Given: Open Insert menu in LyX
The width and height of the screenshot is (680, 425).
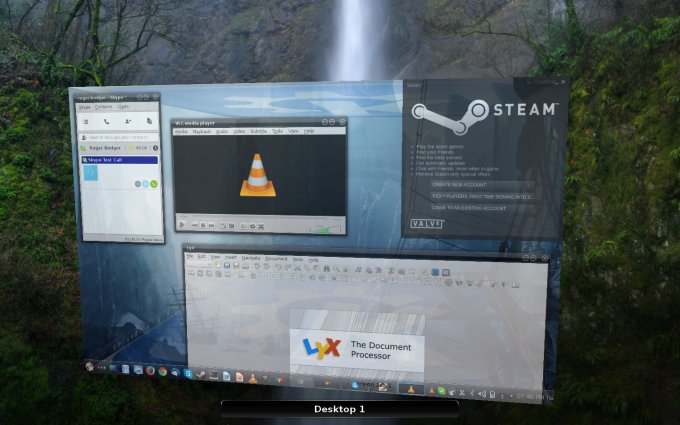Looking at the screenshot, I should point(230,258).
